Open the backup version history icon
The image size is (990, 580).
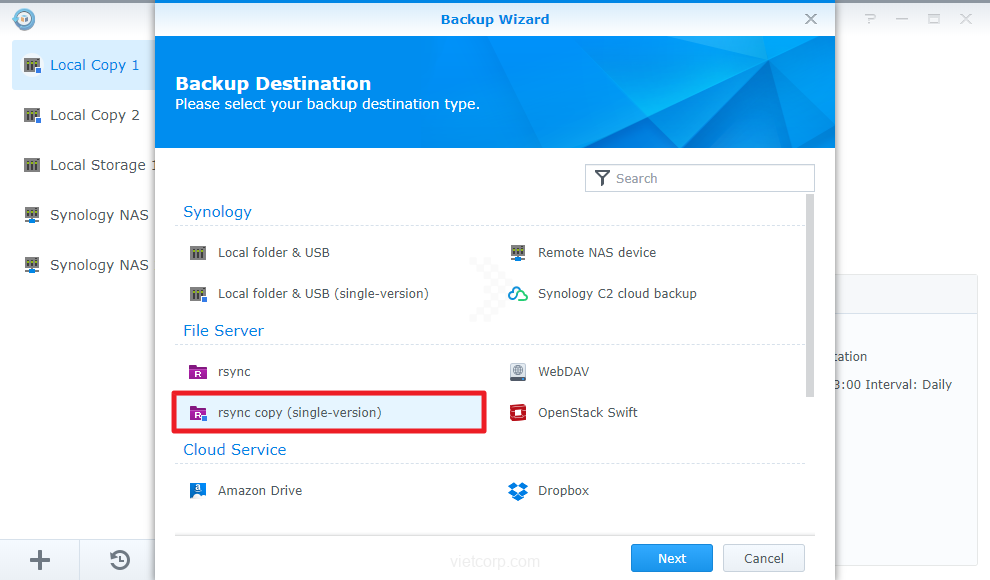tap(120, 560)
